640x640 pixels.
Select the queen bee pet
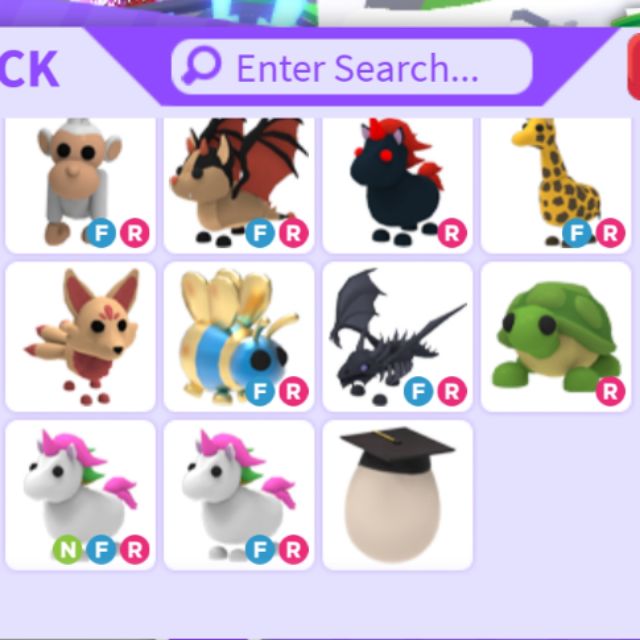[239, 337]
